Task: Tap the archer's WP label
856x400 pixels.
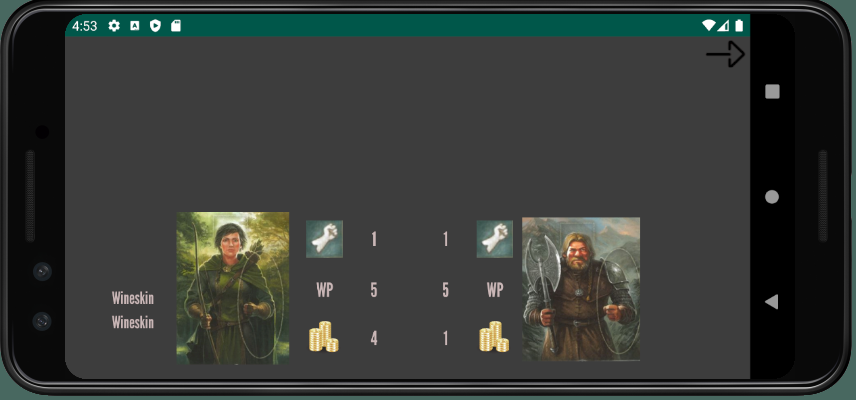Action: pyautogui.click(x=324, y=290)
